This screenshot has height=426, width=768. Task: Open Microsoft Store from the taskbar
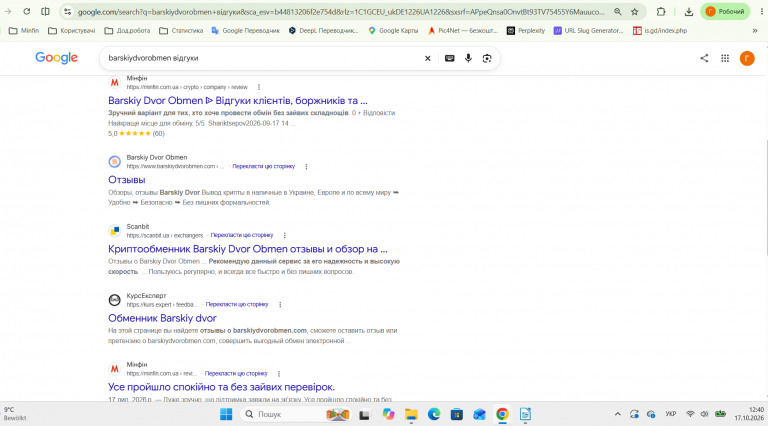[x=456, y=414]
